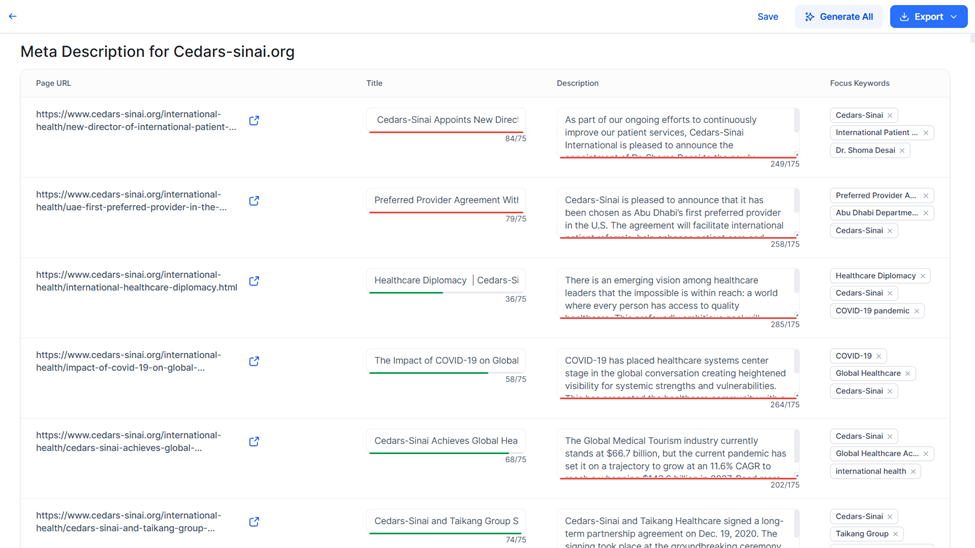Remove 'COVID-19' keyword tag

[x=879, y=356]
